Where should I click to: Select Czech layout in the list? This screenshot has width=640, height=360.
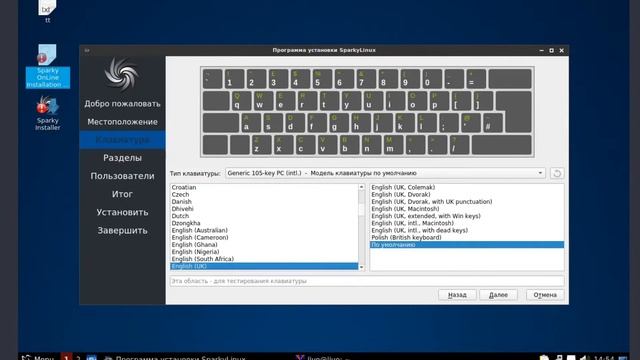[264, 195]
